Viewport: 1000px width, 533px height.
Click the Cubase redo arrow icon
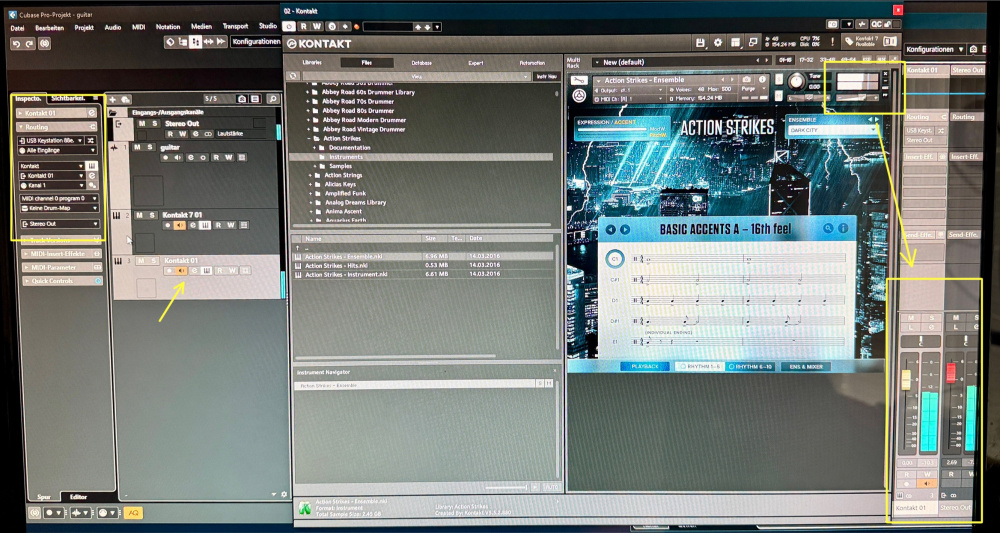pyautogui.click(x=29, y=44)
